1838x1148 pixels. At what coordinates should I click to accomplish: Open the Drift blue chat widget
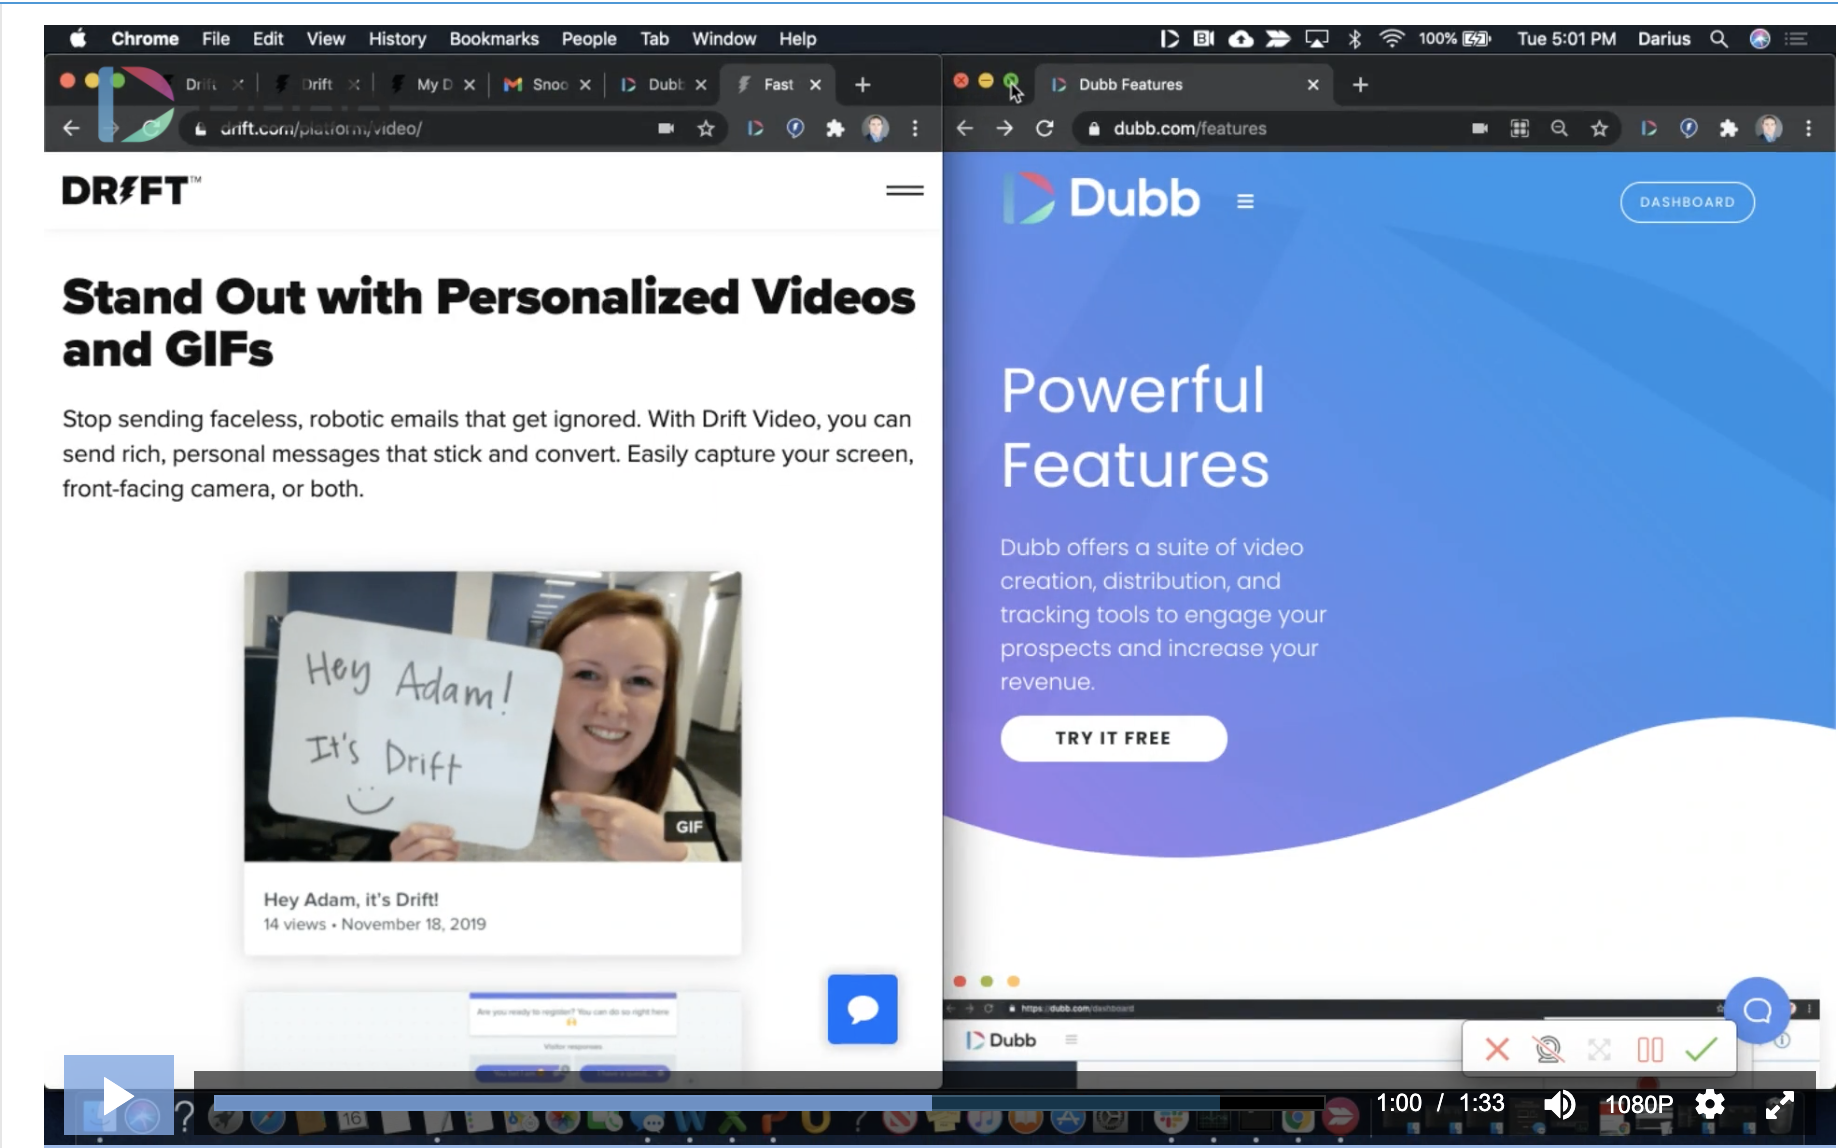[x=863, y=1009]
